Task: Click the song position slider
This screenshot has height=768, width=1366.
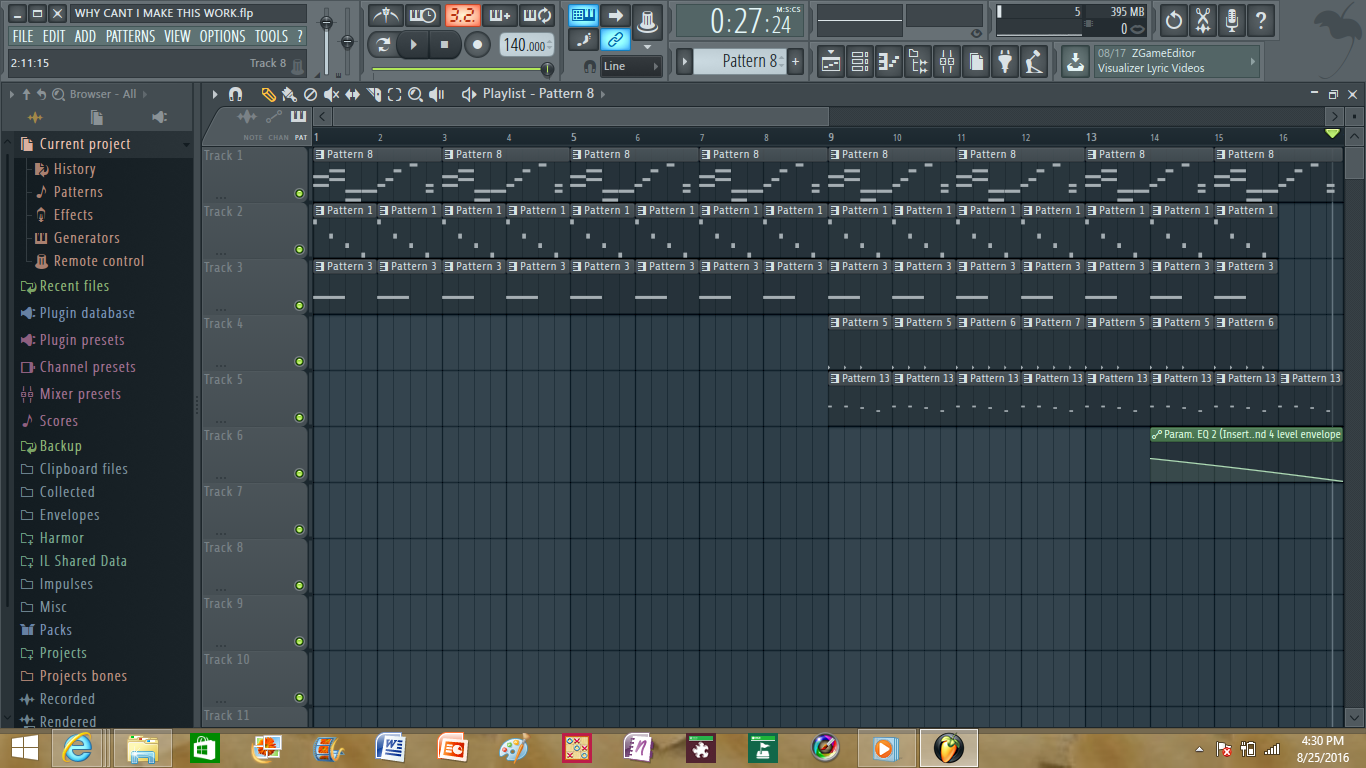Action: pyautogui.click(x=463, y=69)
